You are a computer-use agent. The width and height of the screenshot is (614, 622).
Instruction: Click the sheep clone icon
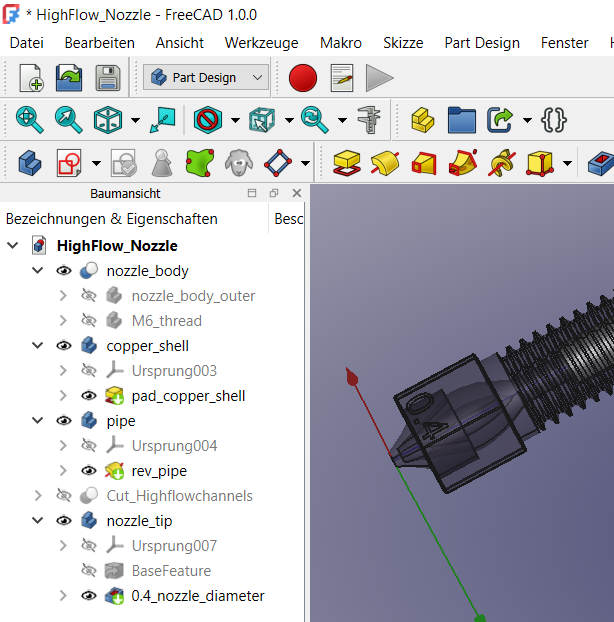point(239,163)
